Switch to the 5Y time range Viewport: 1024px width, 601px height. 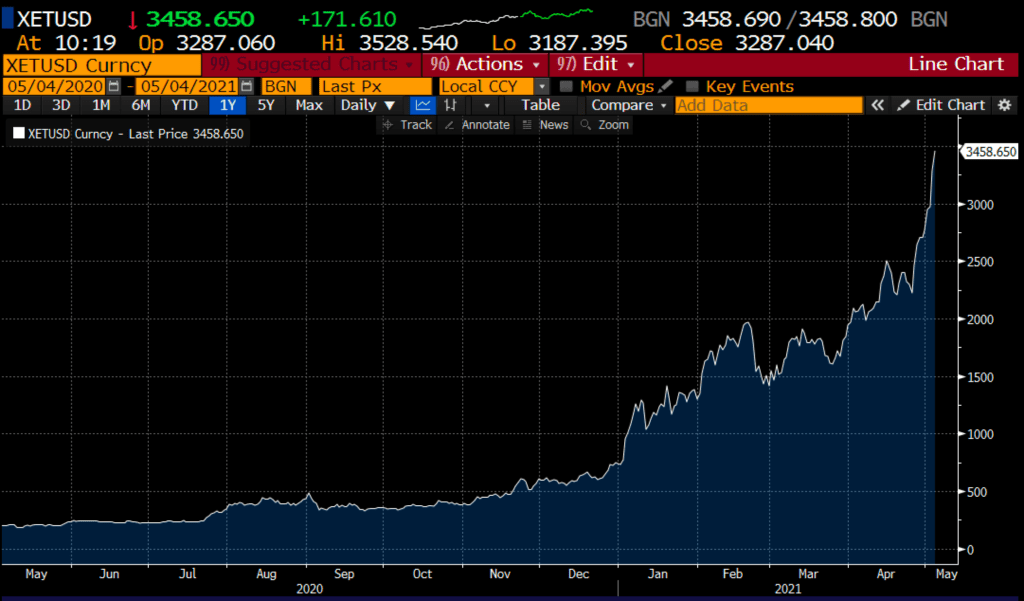(266, 105)
